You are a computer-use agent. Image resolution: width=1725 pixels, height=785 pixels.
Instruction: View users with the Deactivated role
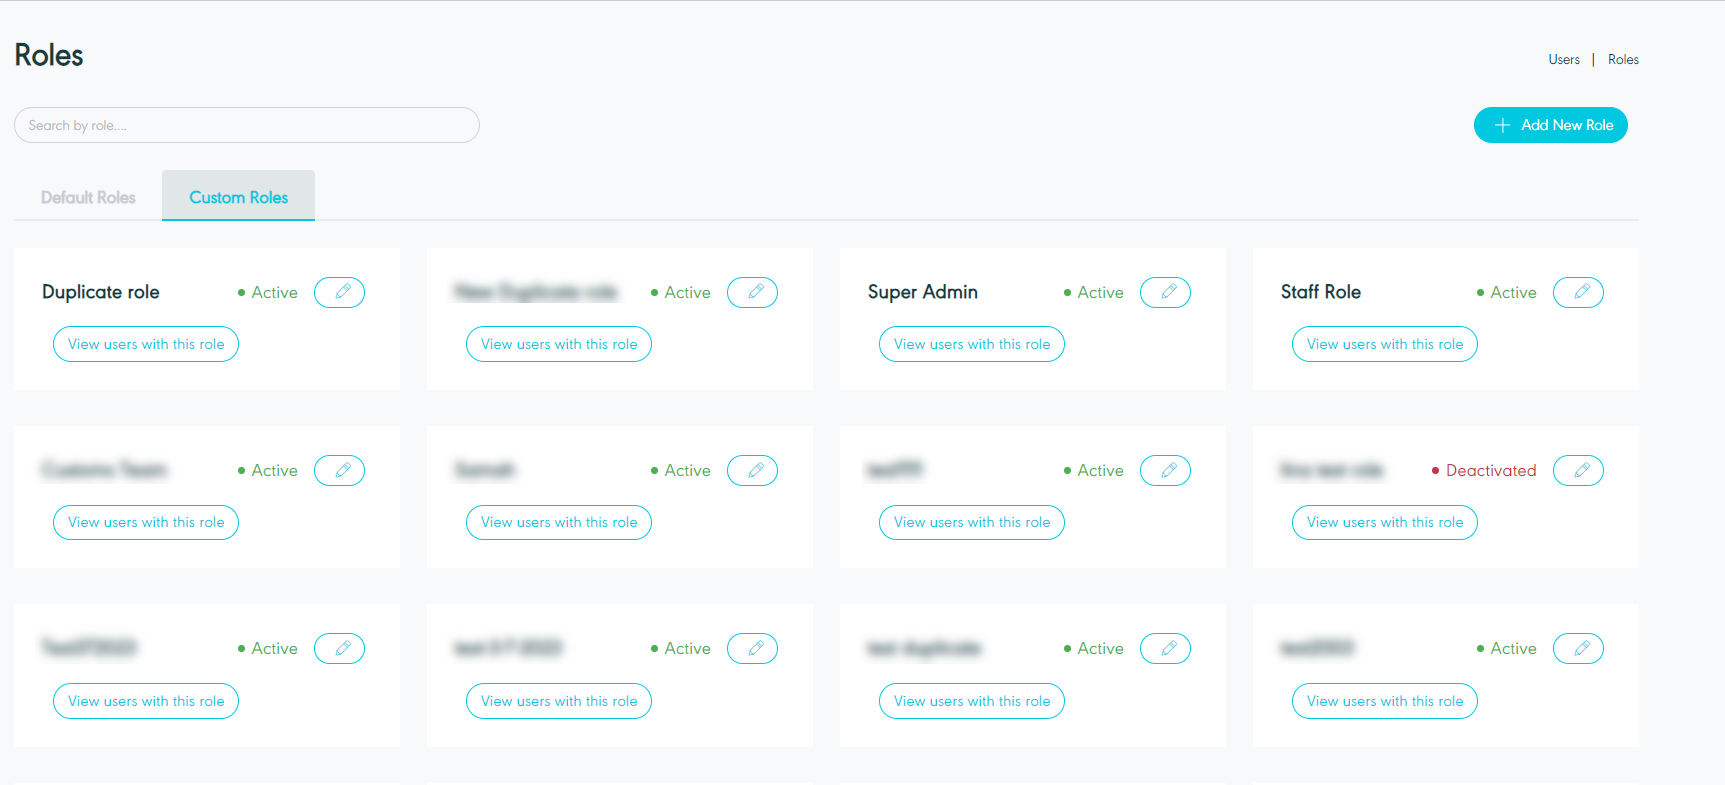click(x=1385, y=522)
